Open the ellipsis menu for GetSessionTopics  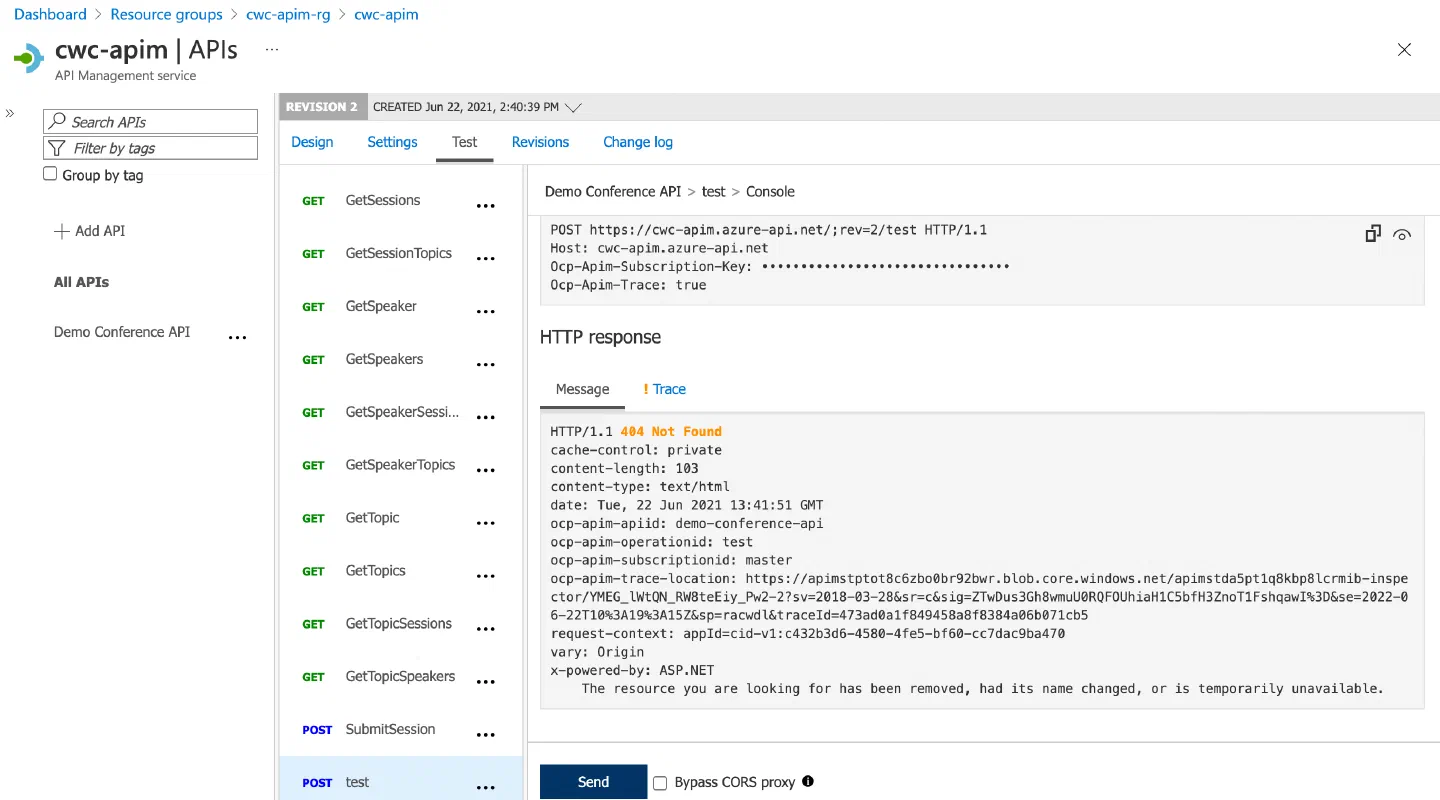tap(486, 259)
